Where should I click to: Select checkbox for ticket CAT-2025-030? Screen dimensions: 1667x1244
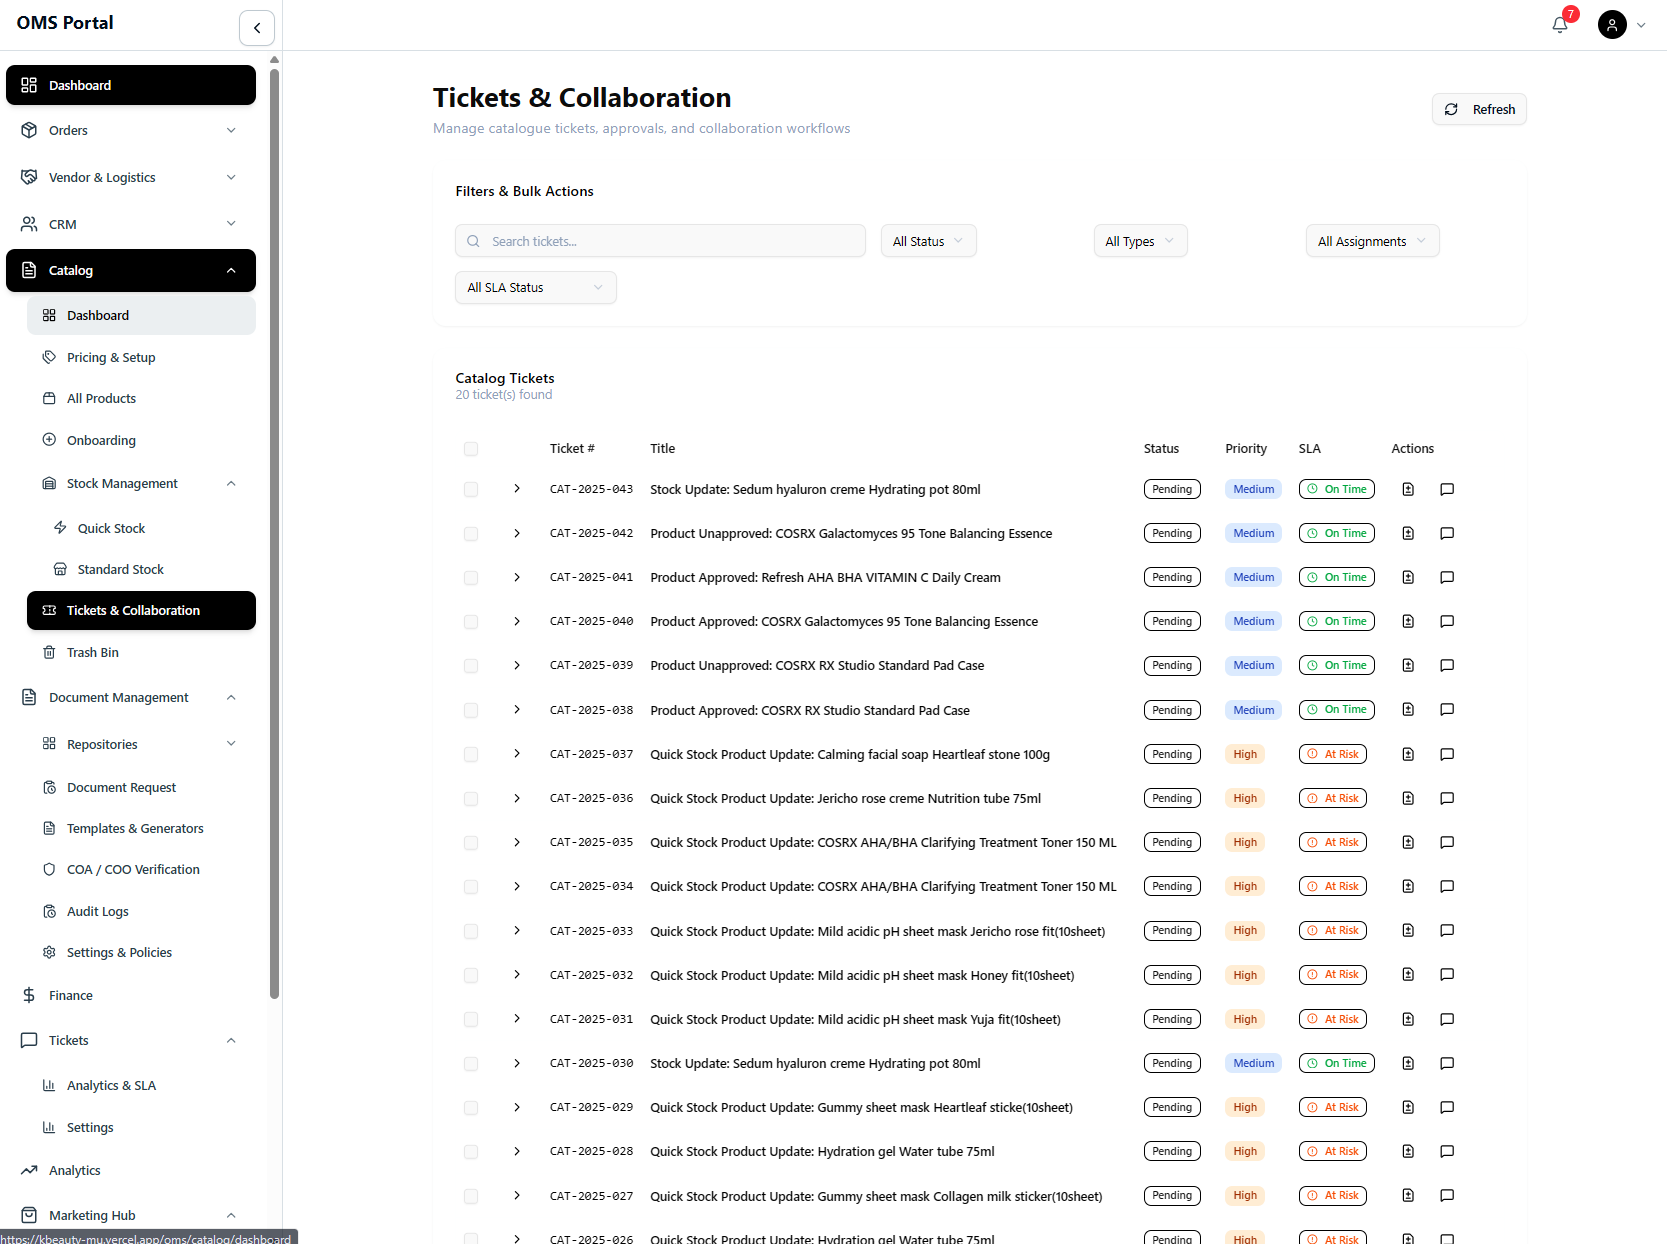[x=471, y=1063]
